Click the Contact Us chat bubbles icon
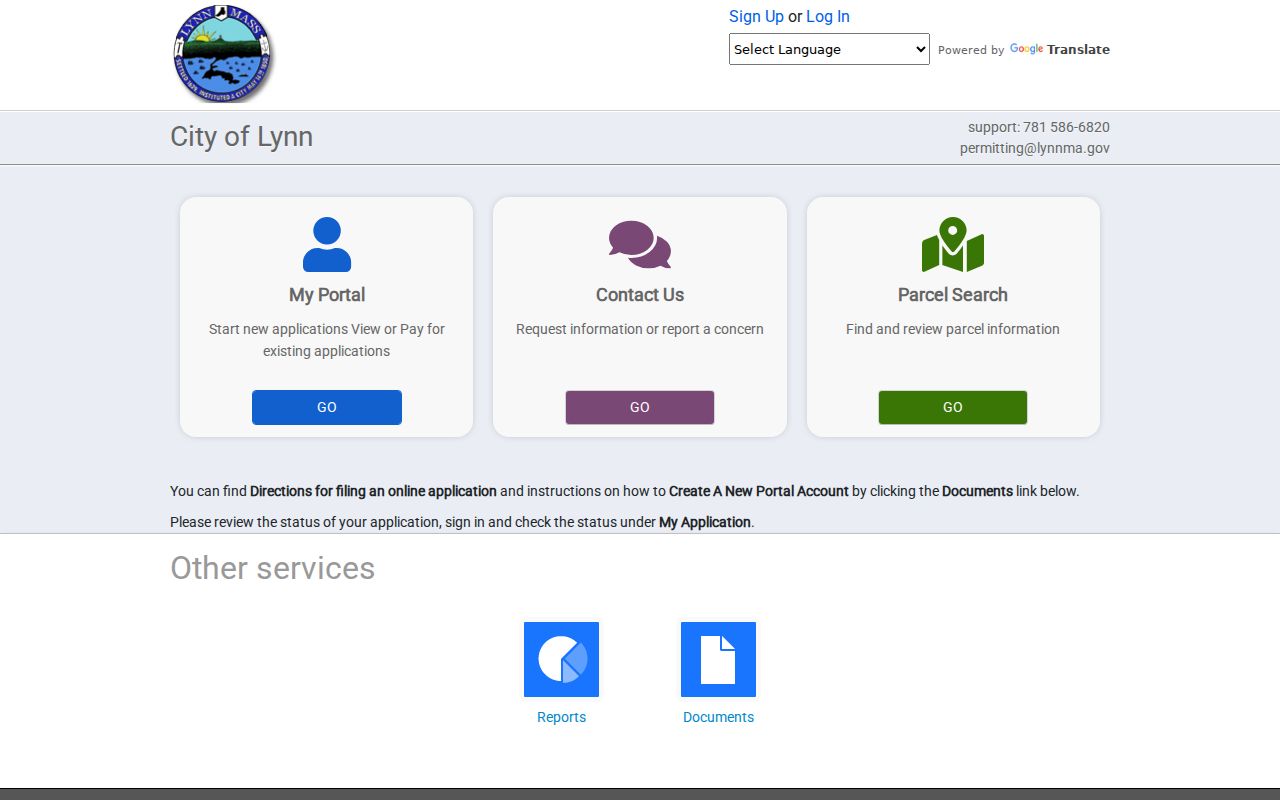Viewport: 1280px width, 800px height. point(640,245)
